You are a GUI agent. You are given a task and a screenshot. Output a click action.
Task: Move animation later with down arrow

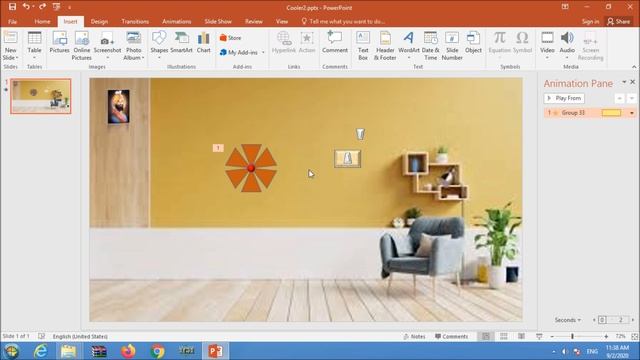631,98
